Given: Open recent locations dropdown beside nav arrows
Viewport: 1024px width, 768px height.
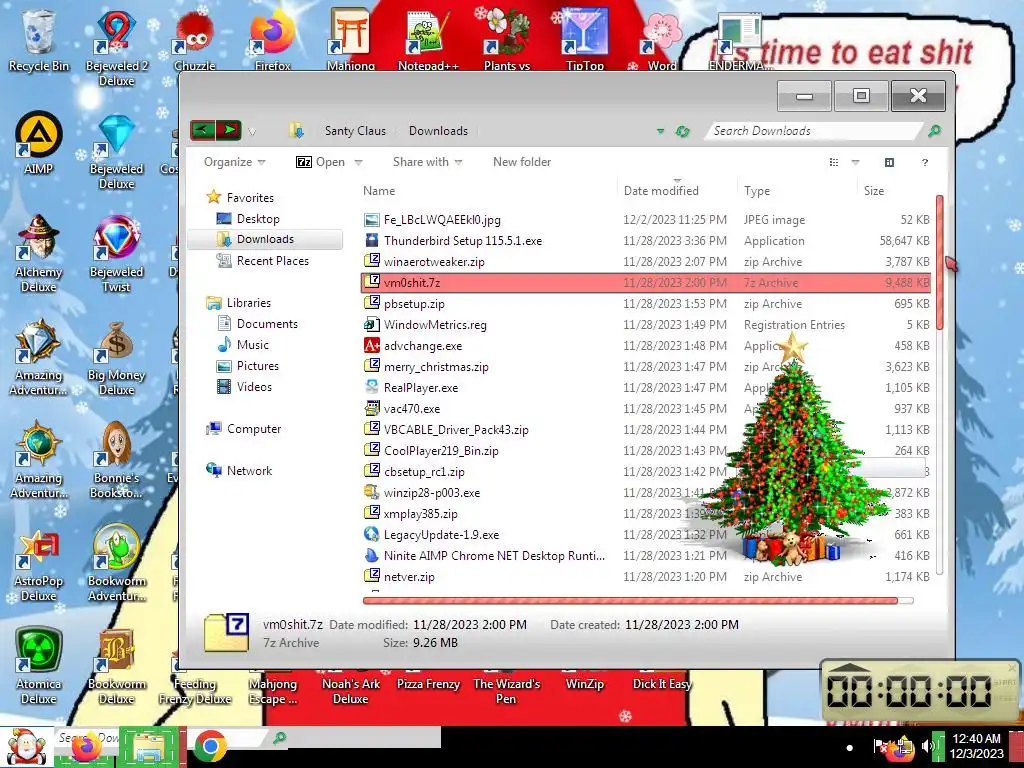Looking at the screenshot, I should [x=252, y=132].
